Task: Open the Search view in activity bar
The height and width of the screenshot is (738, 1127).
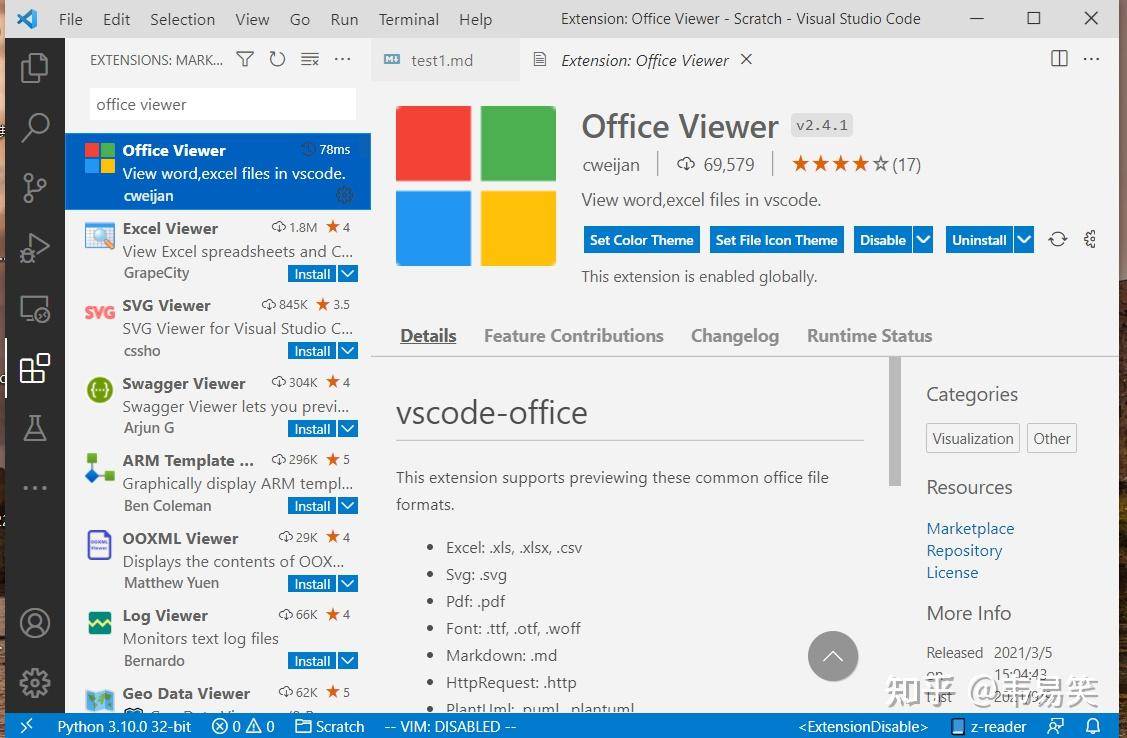Action: (34, 128)
